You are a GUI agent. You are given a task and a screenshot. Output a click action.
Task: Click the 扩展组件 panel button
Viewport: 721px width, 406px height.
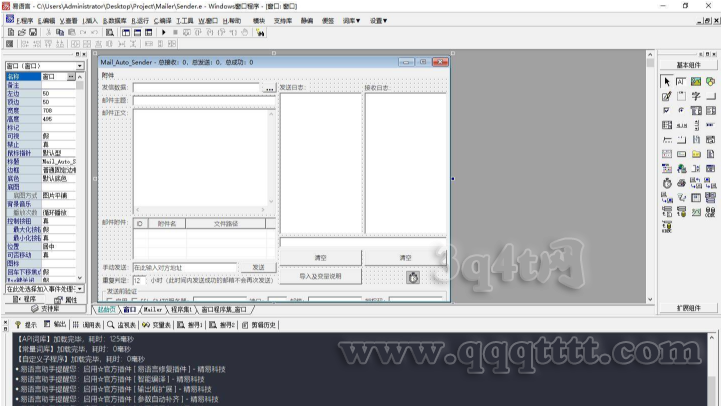pyautogui.click(x=688, y=308)
